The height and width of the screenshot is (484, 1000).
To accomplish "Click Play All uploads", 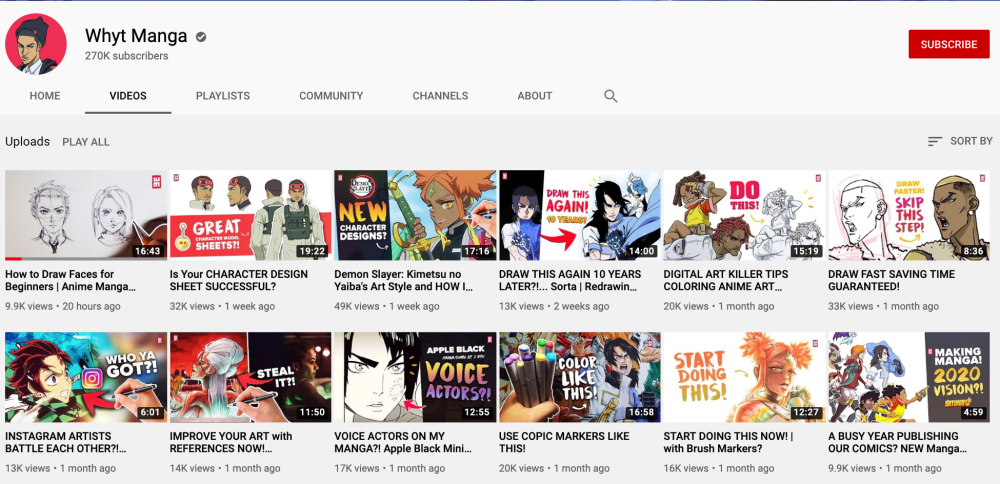I will point(85,142).
